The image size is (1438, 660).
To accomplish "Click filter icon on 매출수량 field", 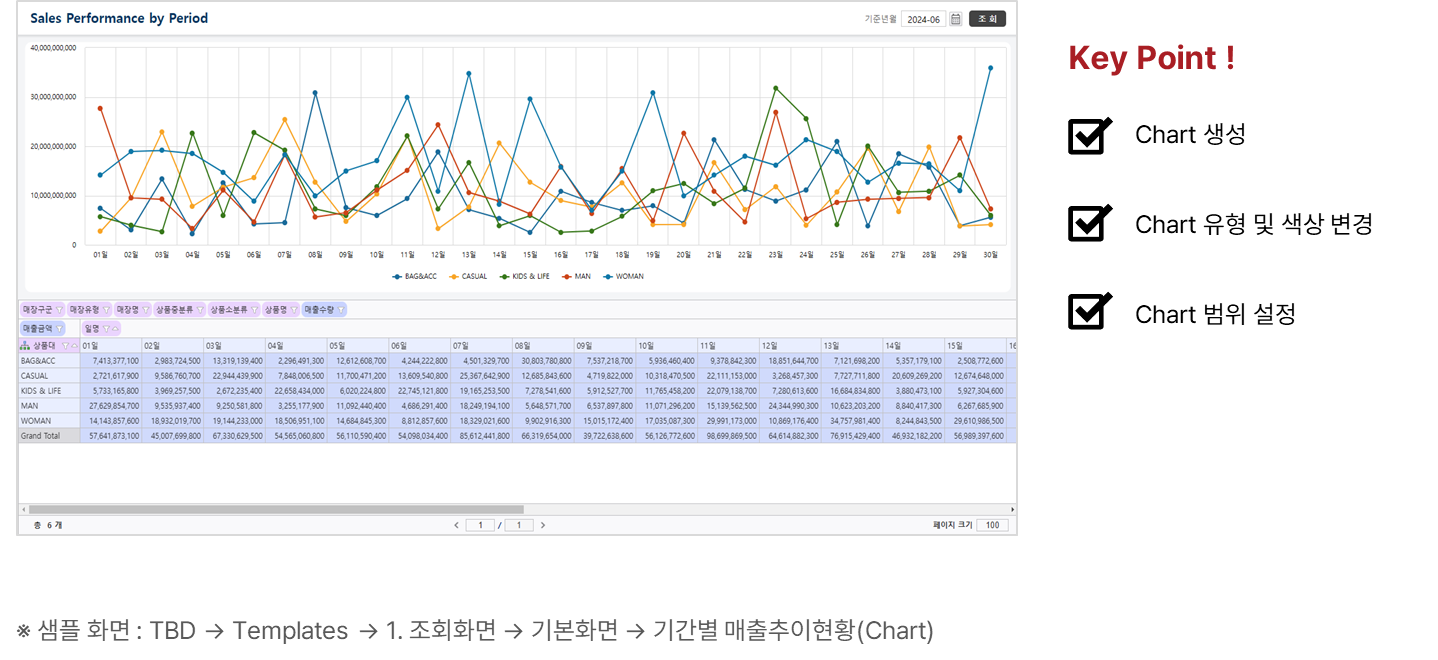I will point(341,310).
